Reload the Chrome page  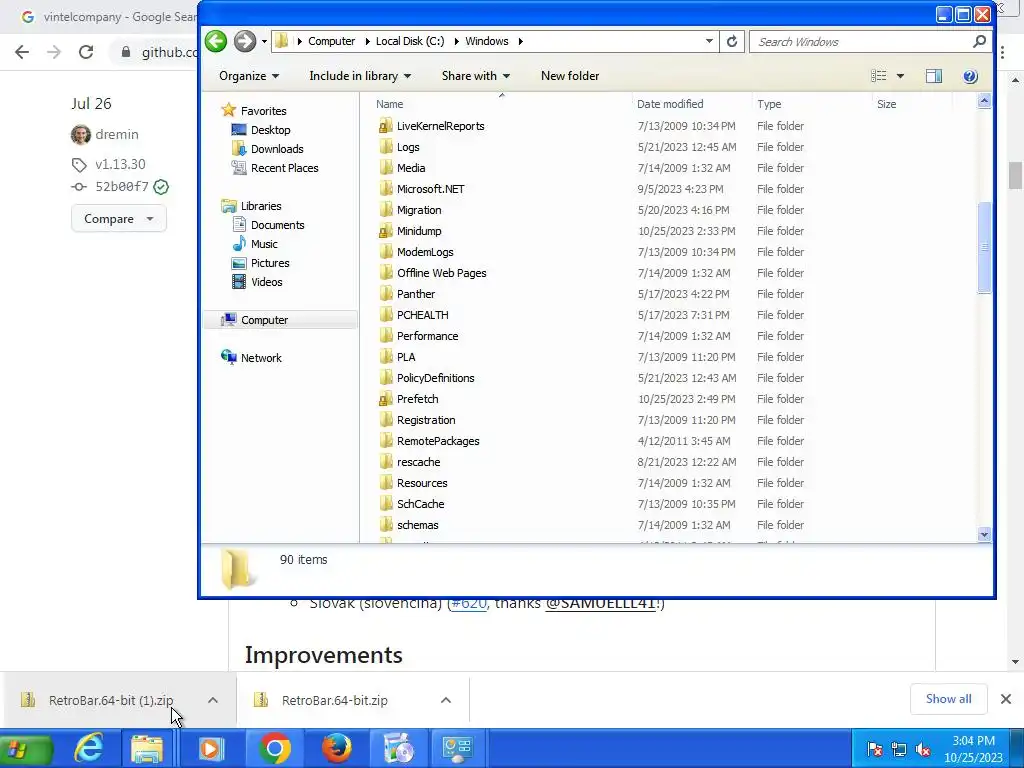86,52
